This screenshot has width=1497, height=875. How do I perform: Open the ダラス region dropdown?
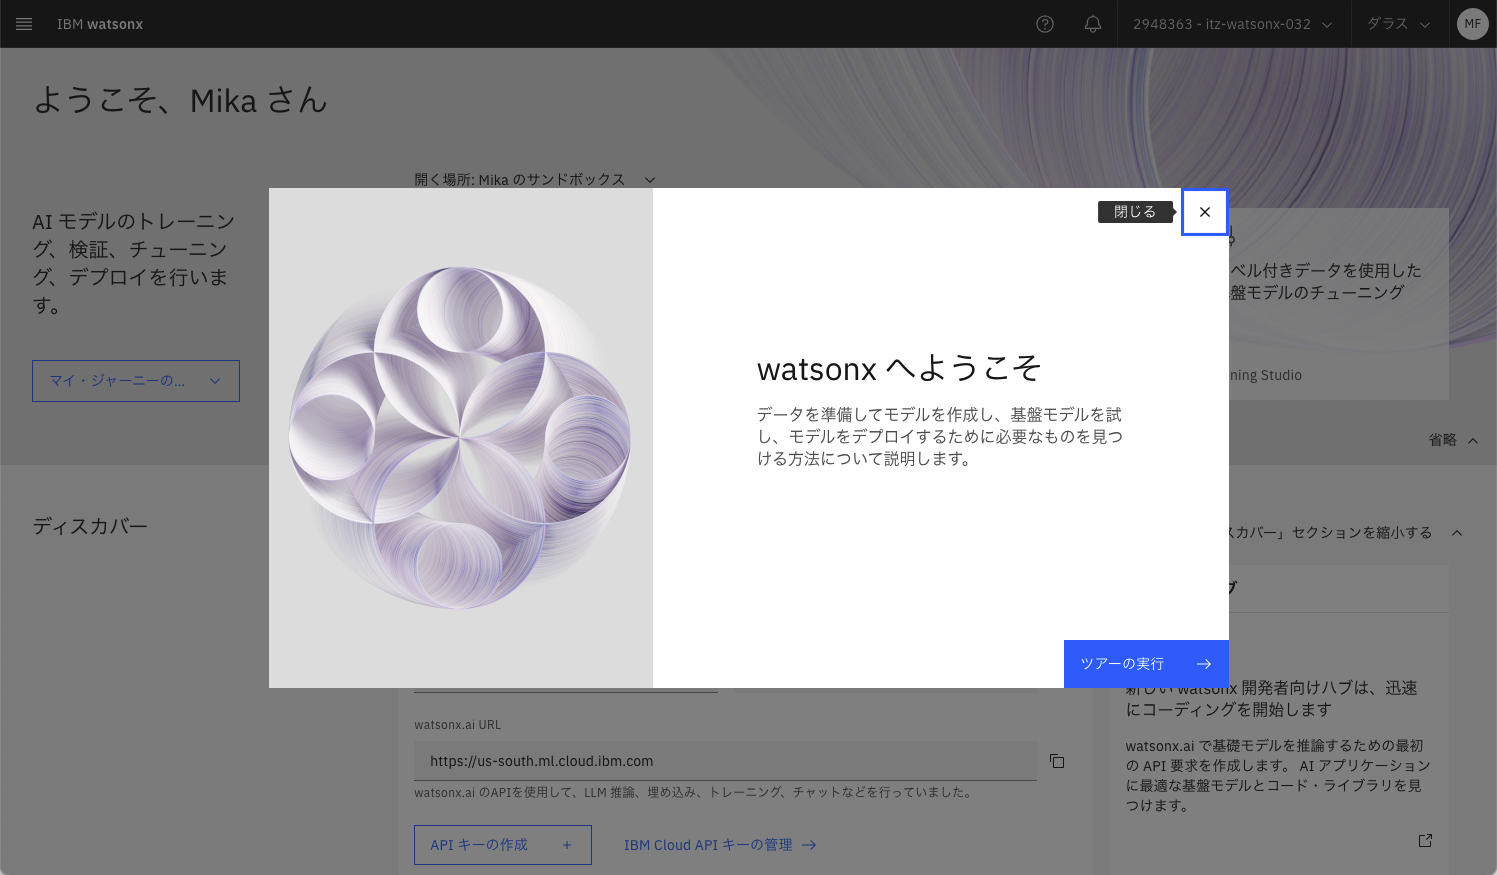coord(1398,24)
